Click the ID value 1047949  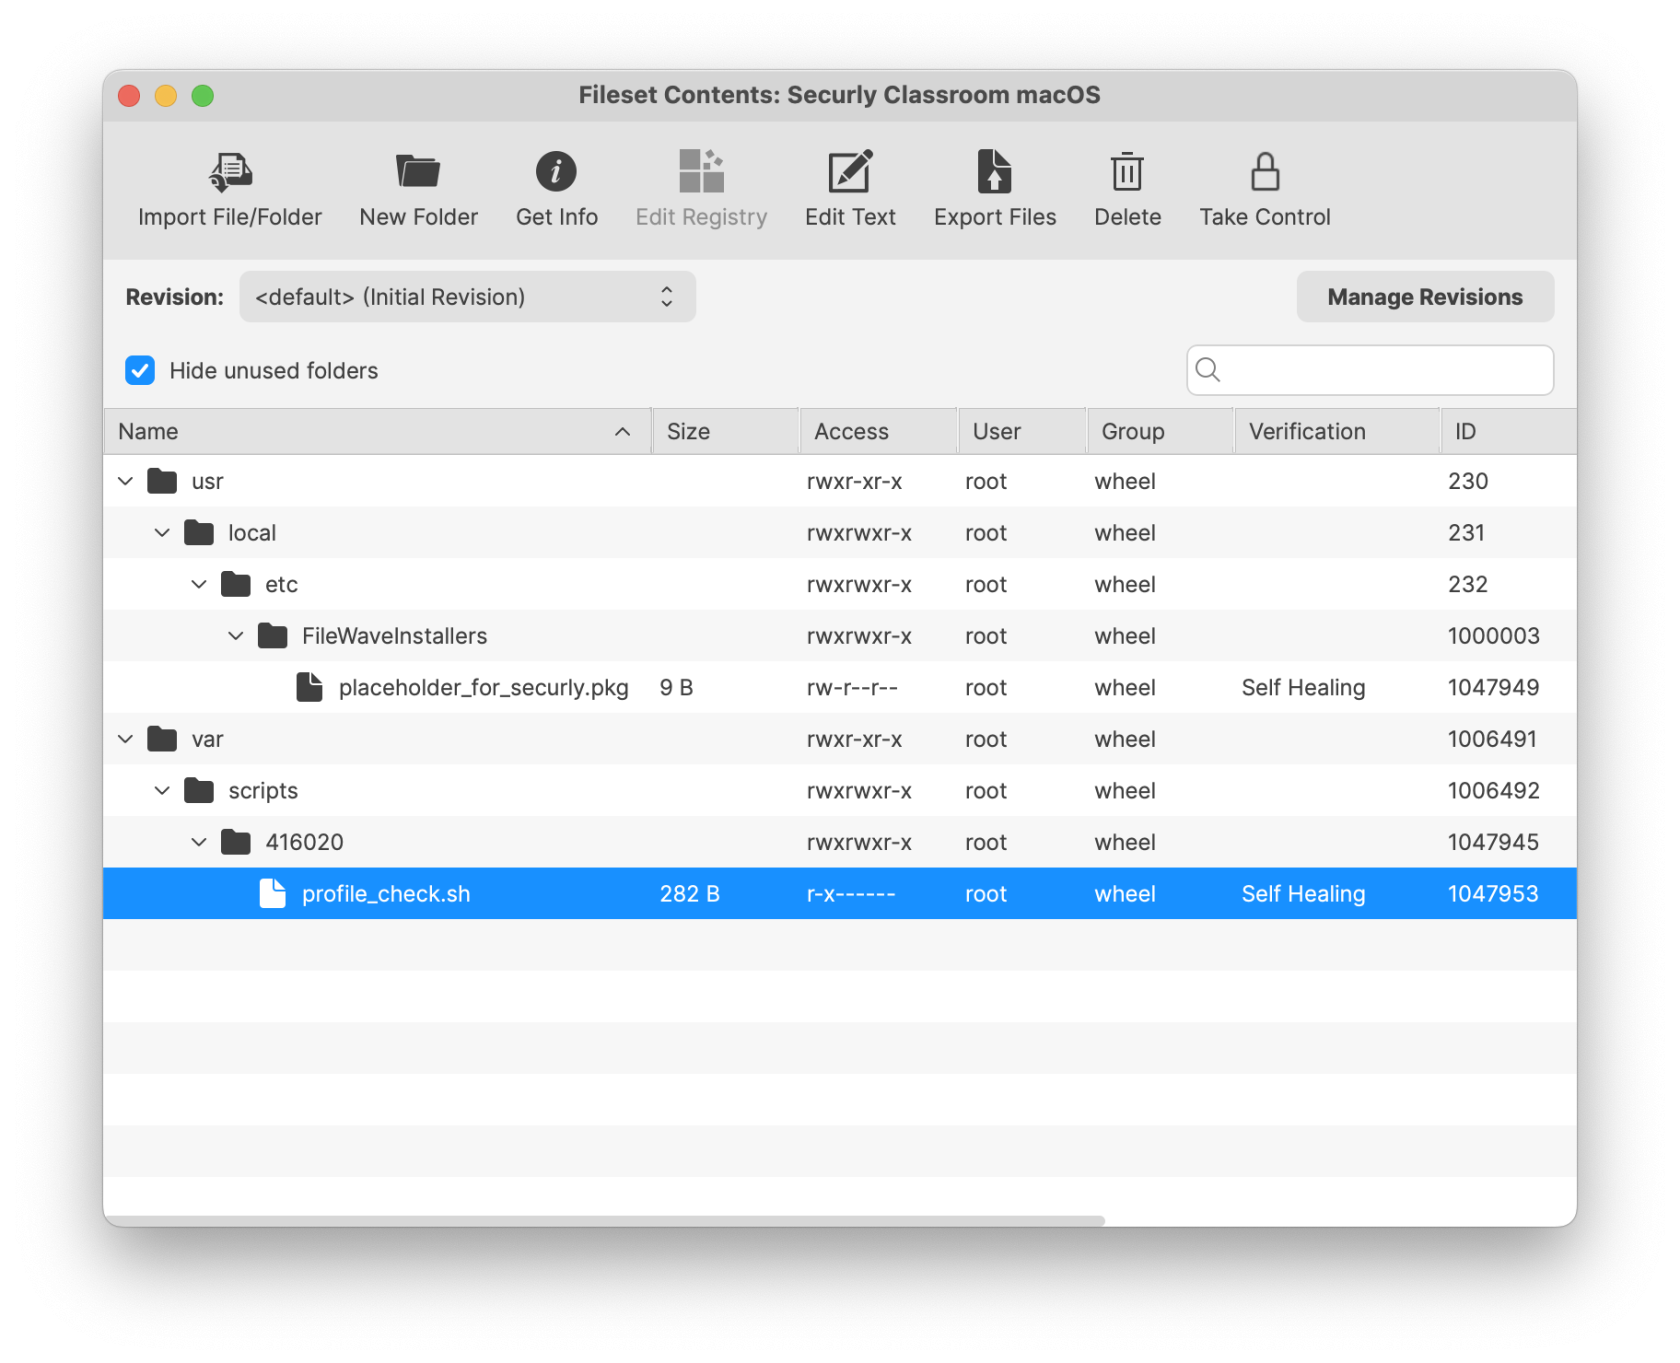(1493, 687)
